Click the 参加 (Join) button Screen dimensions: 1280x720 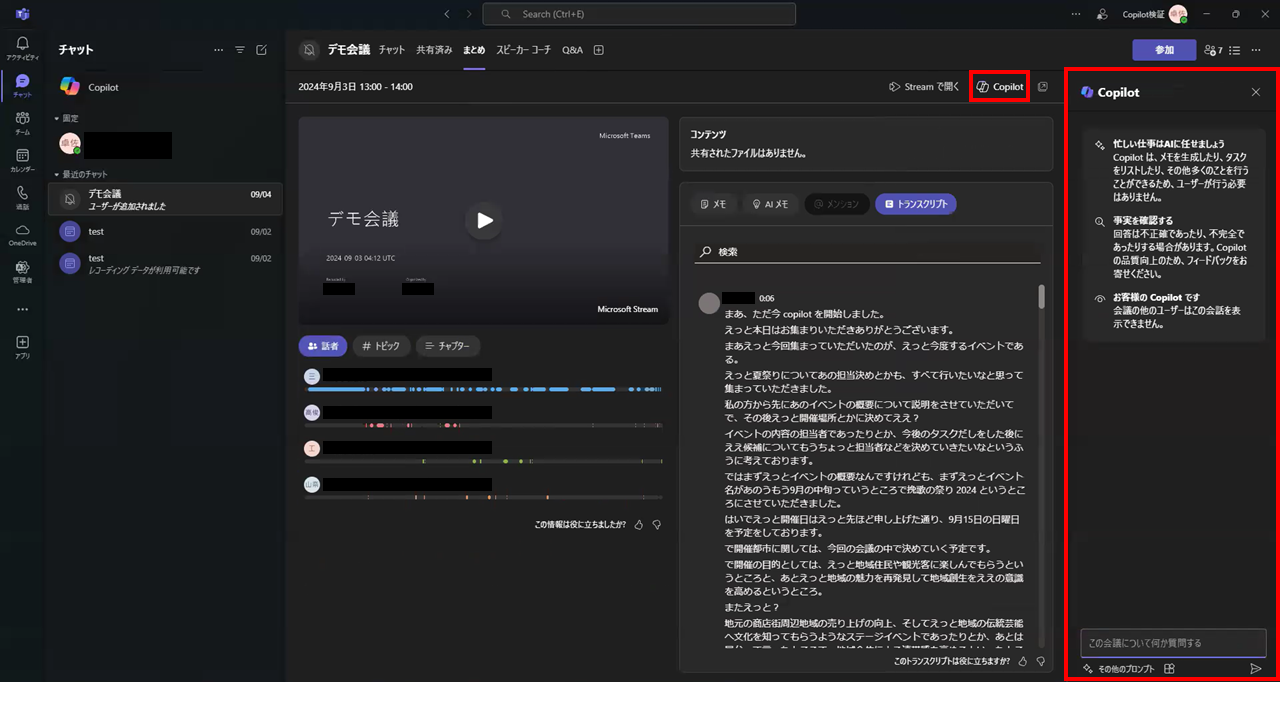[1164, 50]
